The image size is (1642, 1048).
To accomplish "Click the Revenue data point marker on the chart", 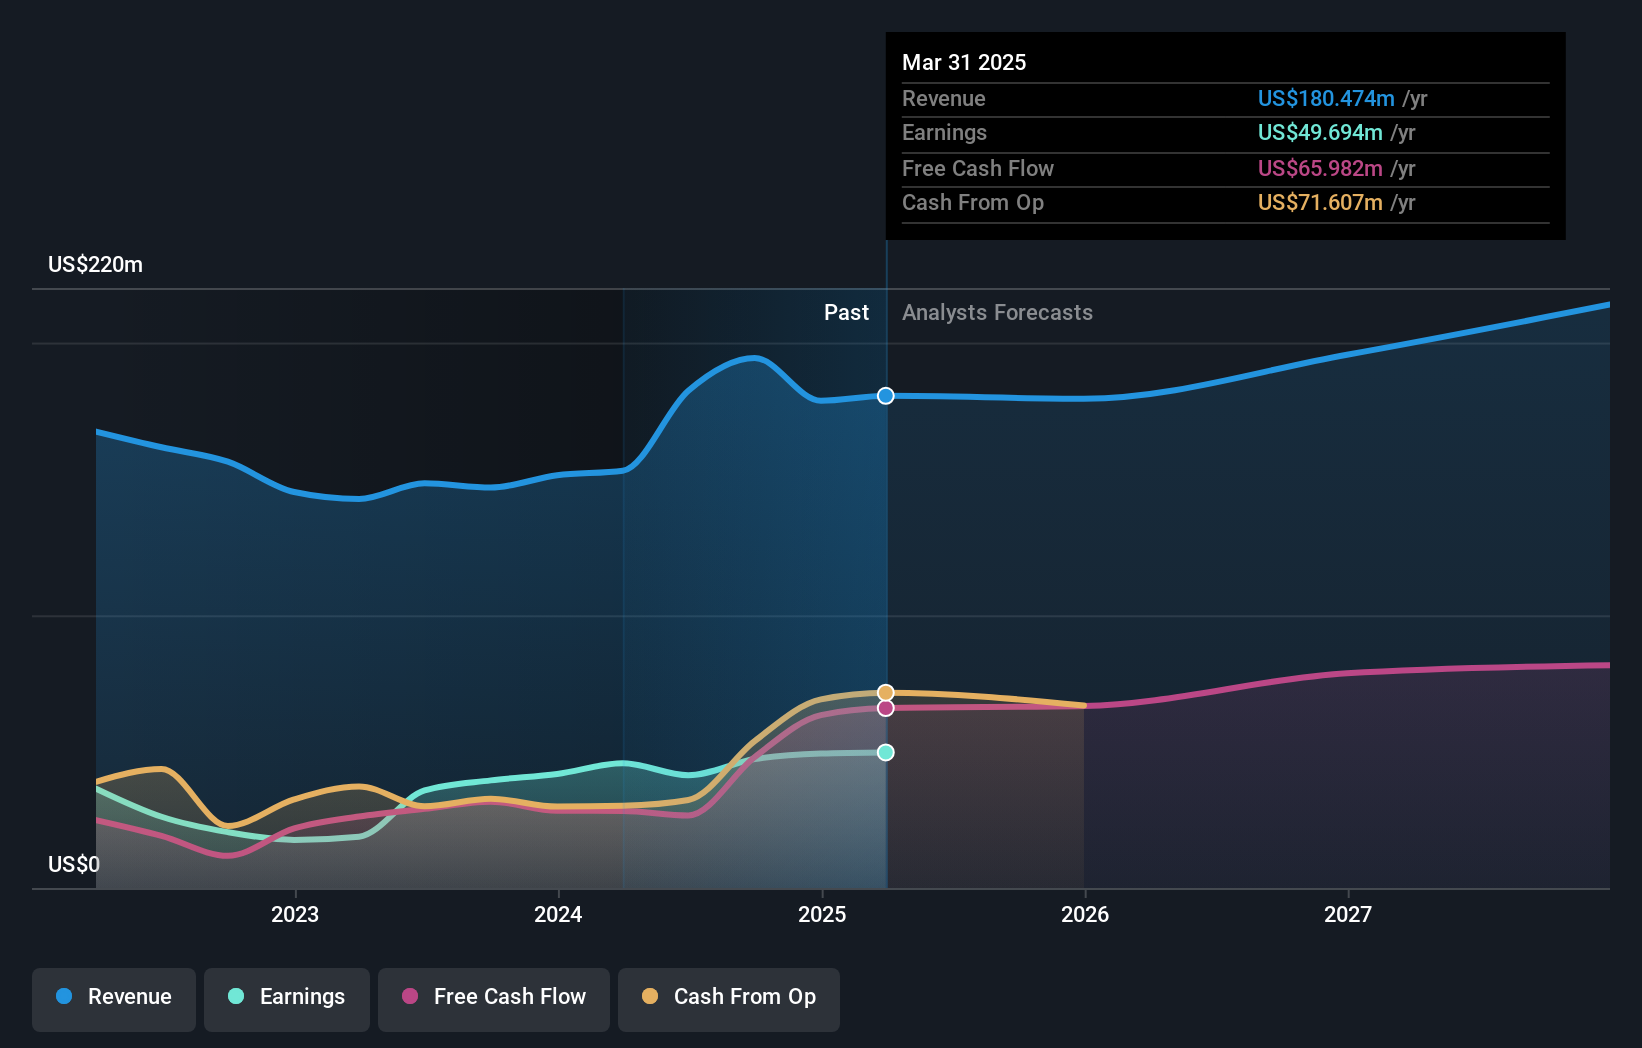I will click(x=886, y=396).
